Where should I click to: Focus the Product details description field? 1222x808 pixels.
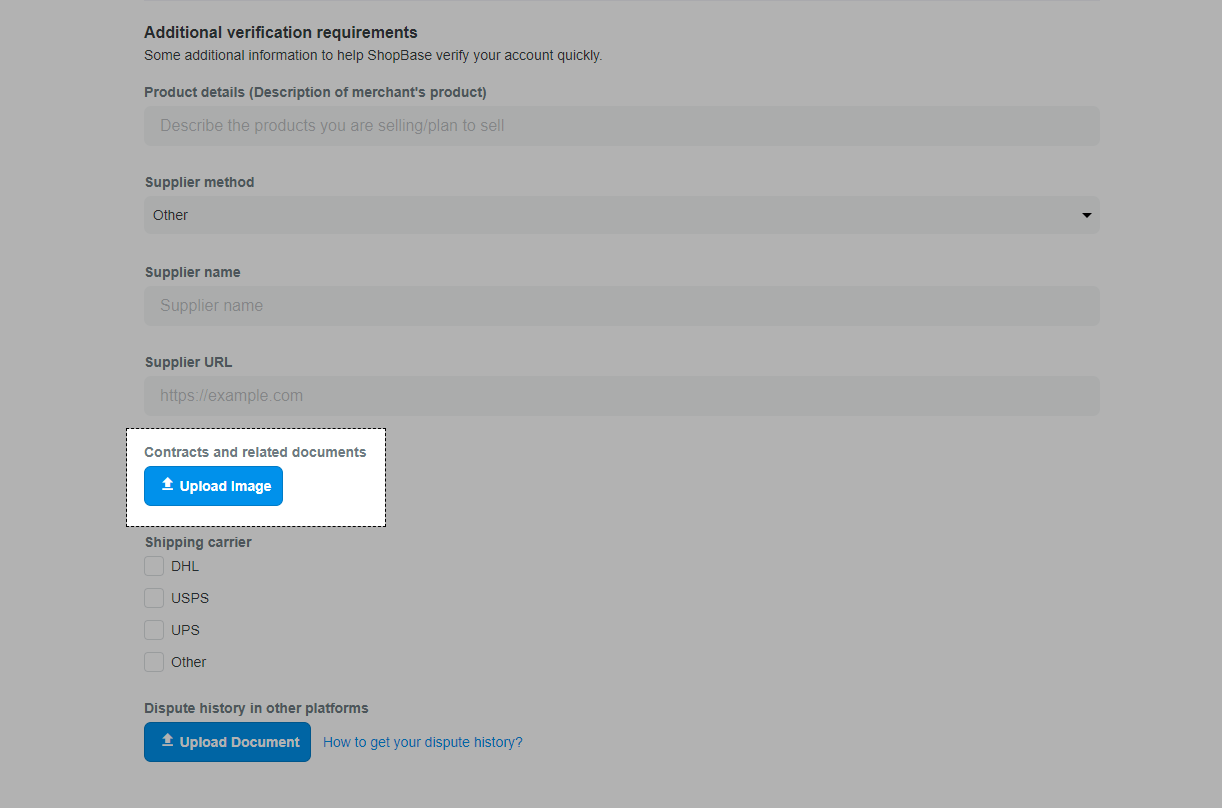pyautogui.click(x=620, y=126)
